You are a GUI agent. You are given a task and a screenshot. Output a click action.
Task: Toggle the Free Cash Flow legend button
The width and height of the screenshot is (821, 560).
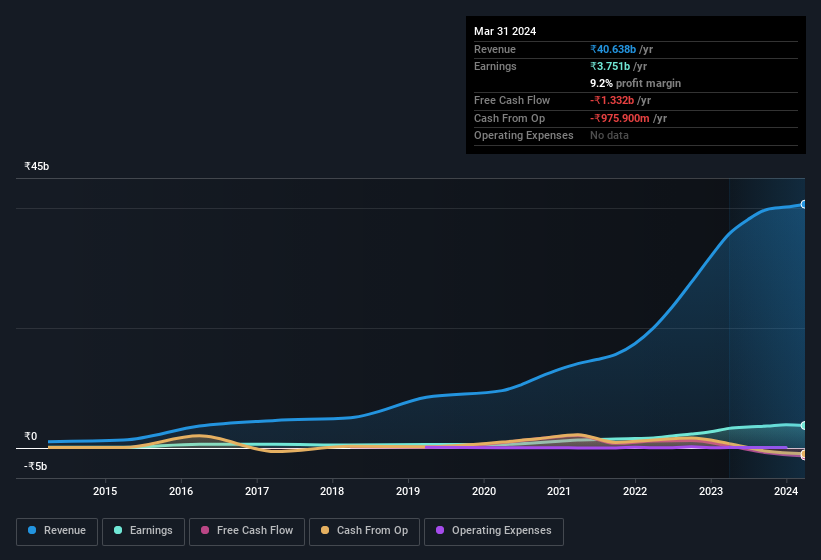click(x=247, y=531)
